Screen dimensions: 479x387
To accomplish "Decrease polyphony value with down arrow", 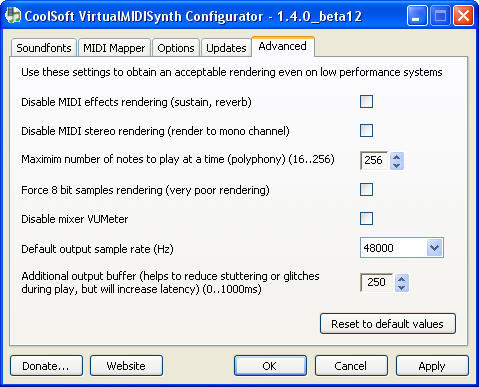I will point(397,165).
